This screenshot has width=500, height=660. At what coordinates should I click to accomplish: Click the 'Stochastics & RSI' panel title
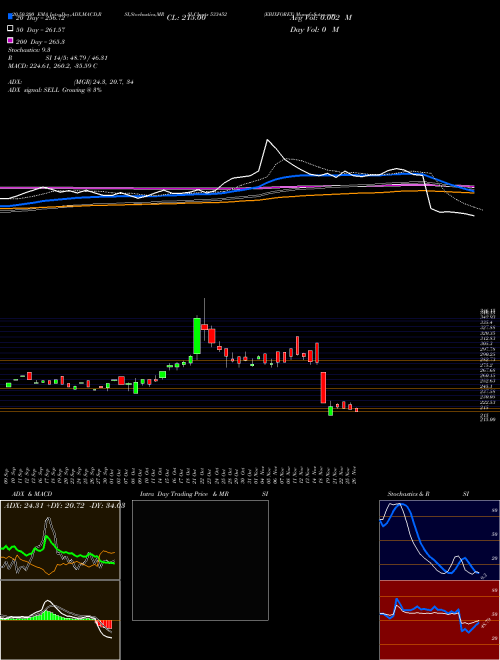click(428, 494)
